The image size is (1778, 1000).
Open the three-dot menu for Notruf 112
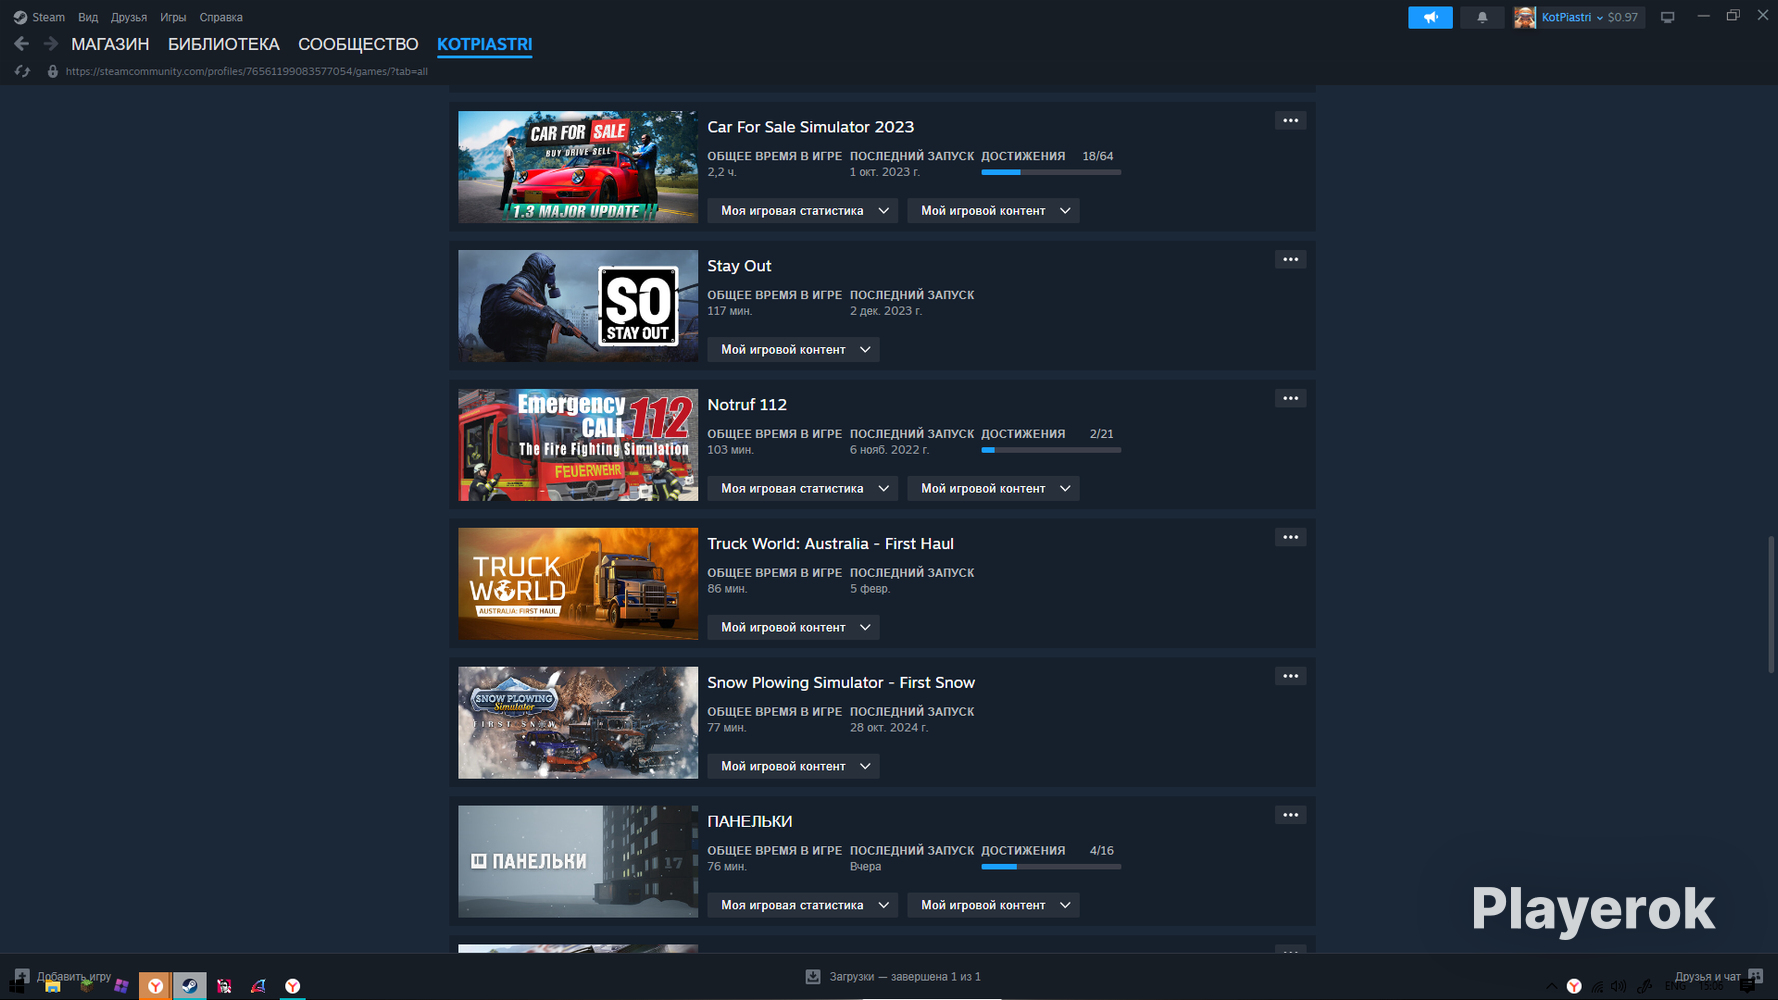pos(1291,399)
